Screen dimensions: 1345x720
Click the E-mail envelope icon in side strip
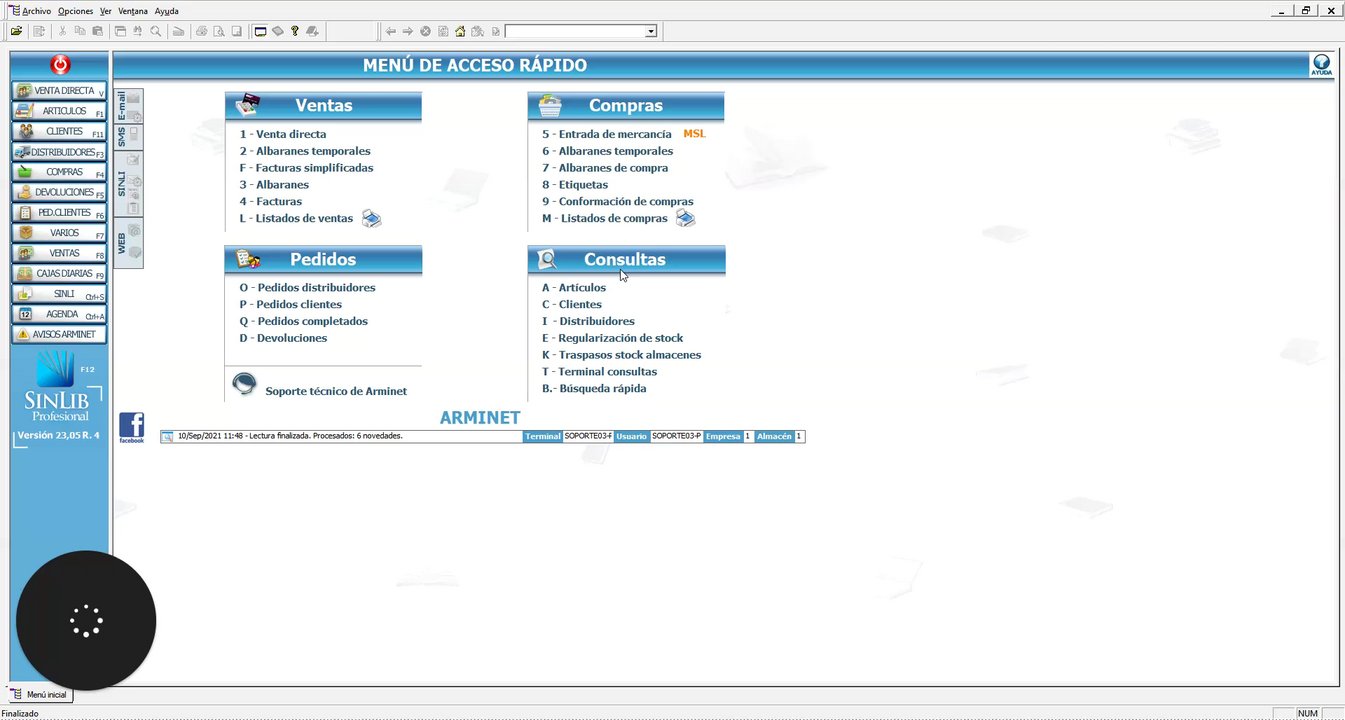(x=133, y=98)
